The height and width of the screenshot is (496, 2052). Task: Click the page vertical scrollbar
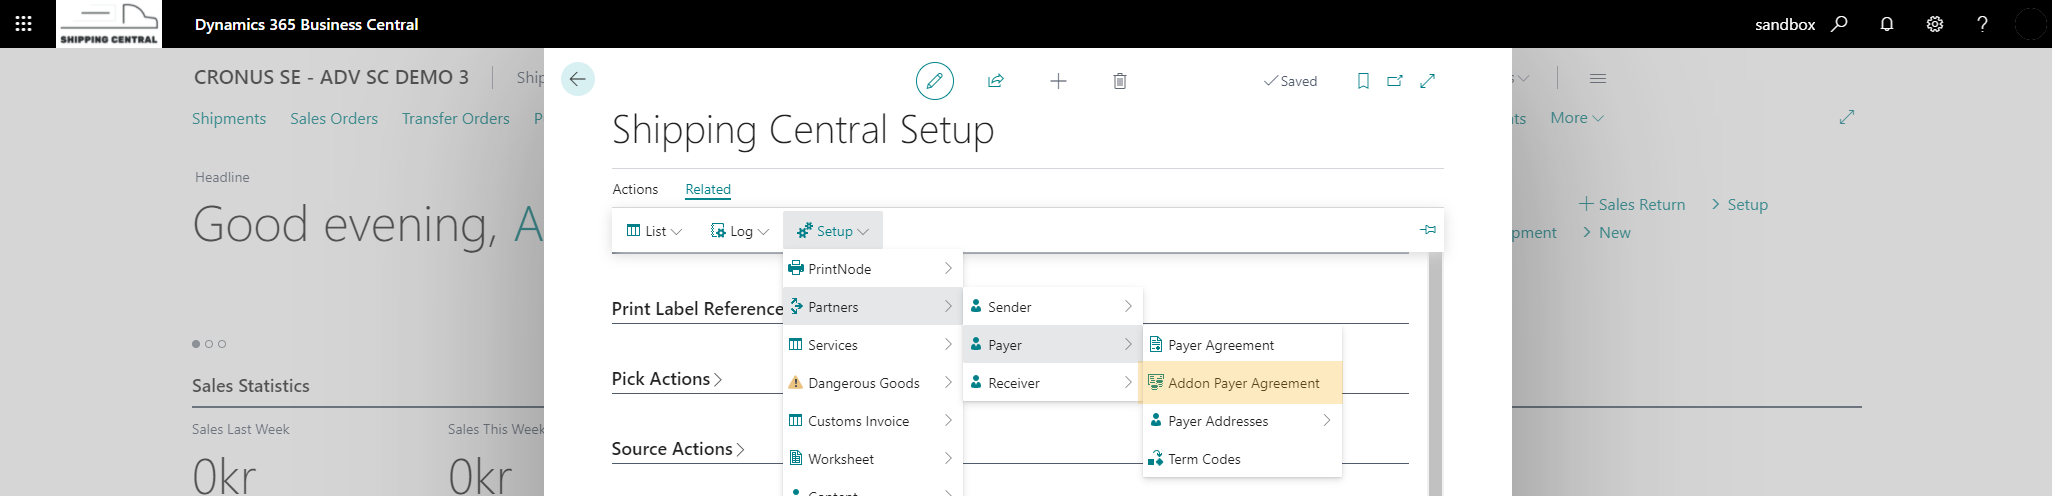[x=1436, y=374]
